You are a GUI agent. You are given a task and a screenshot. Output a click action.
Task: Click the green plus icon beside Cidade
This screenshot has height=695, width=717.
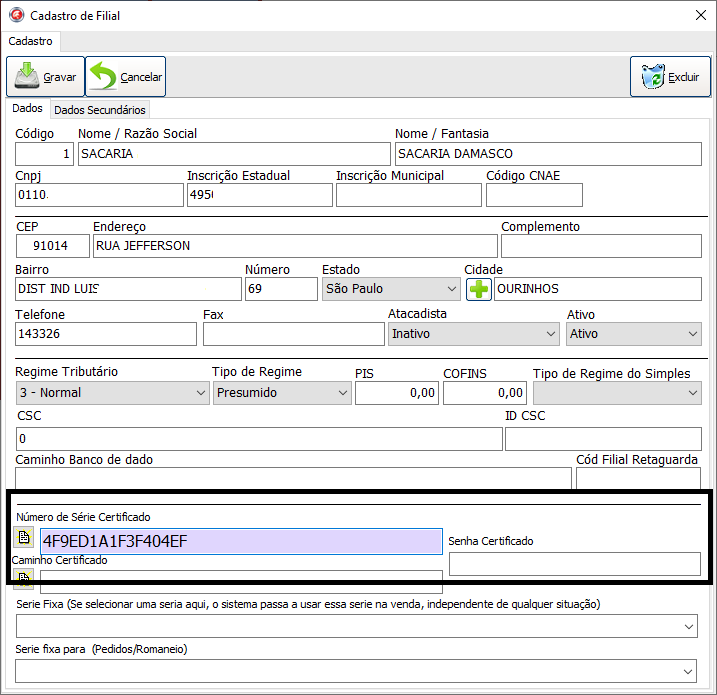click(x=478, y=289)
